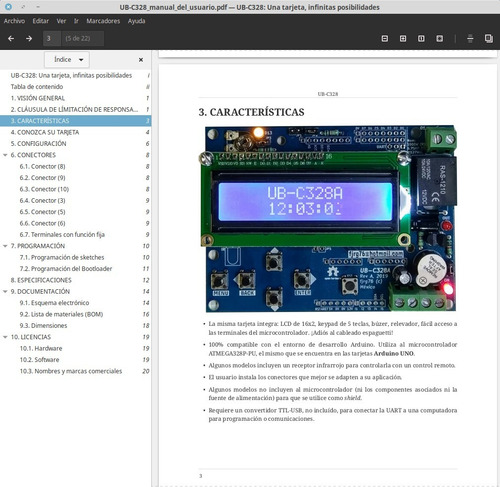
Task: Click the original size (1:1) zoom icon
Action: coord(421,38)
